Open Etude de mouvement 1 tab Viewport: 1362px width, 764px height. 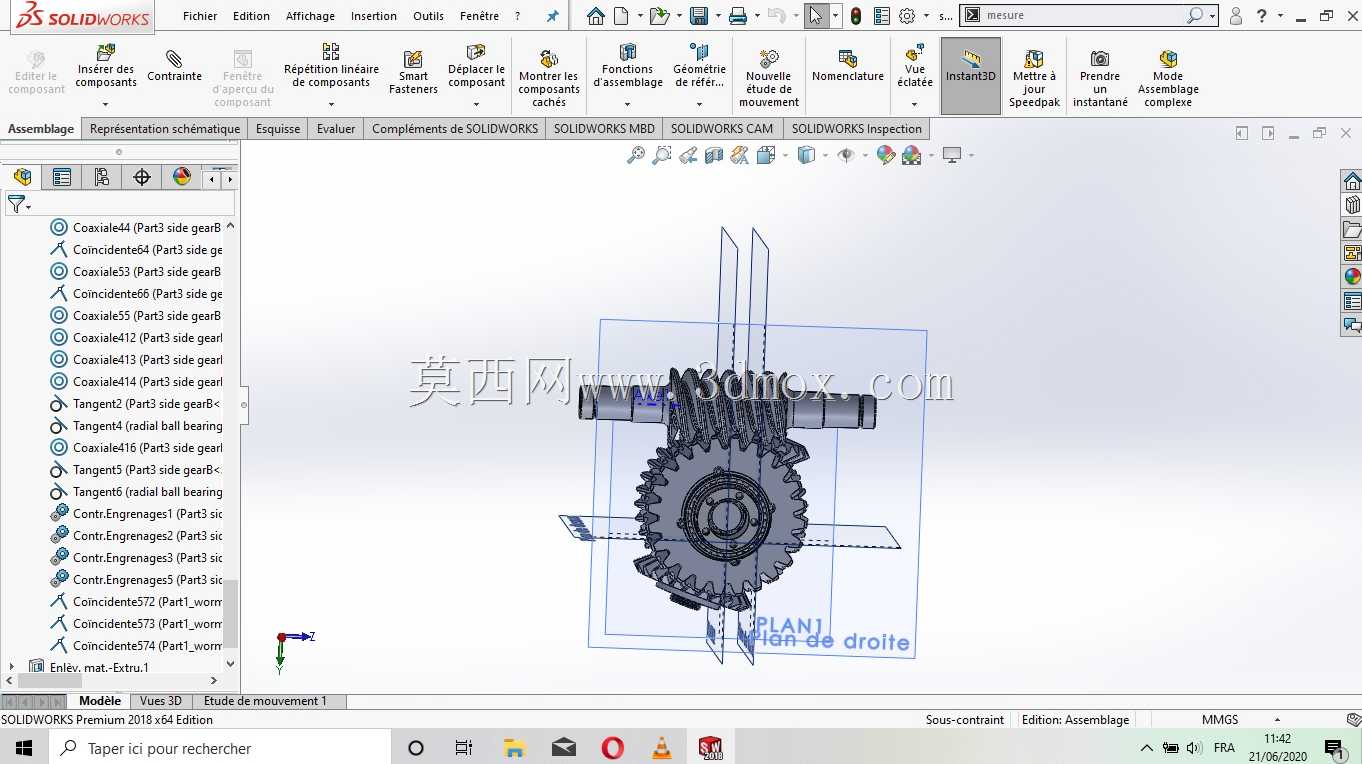coord(265,701)
